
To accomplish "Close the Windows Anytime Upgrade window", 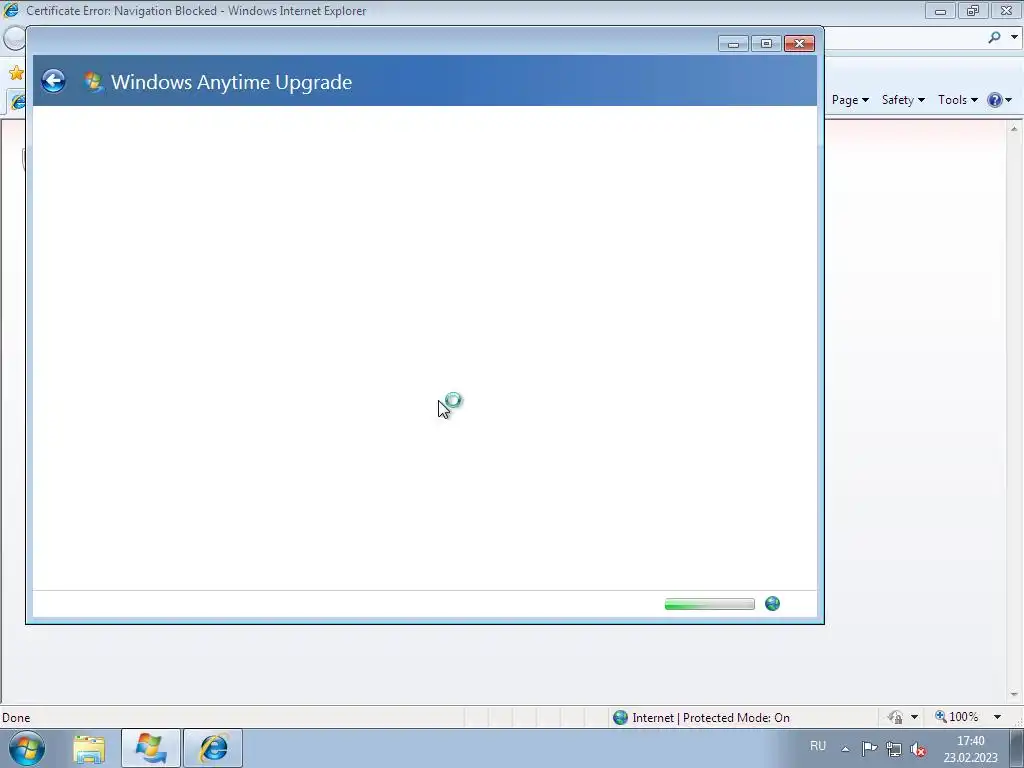I will [x=799, y=44].
